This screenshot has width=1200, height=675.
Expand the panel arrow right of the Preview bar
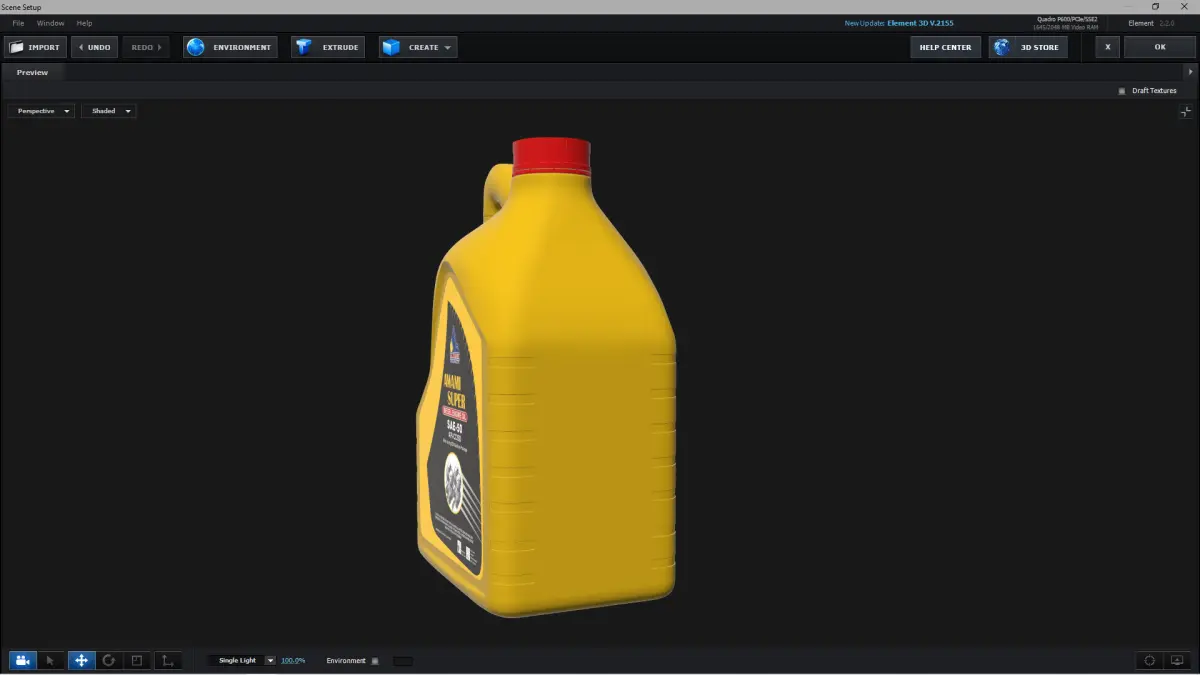[1190, 72]
